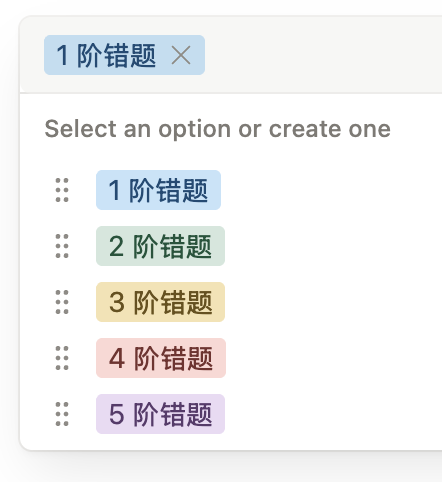The height and width of the screenshot is (482, 442).
Task: Choose the green 2 阶错题 option
Action: point(160,246)
